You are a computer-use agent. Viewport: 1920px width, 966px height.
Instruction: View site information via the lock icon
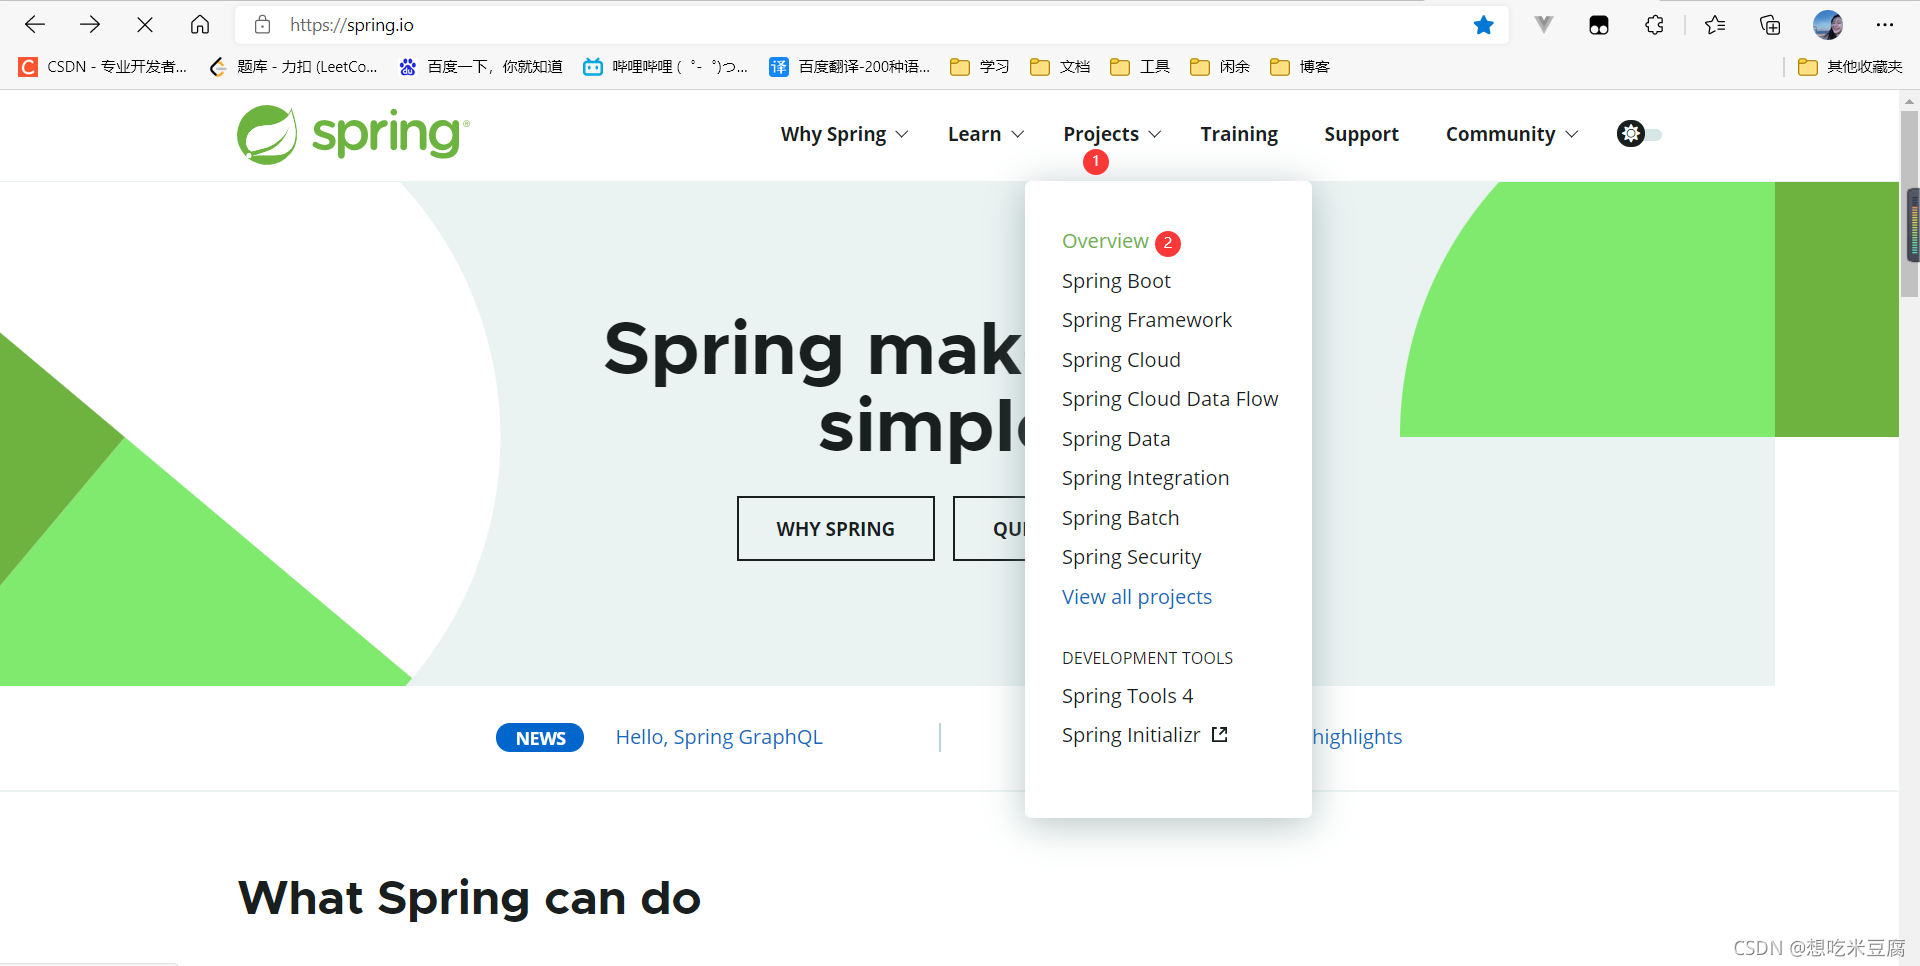pos(262,25)
